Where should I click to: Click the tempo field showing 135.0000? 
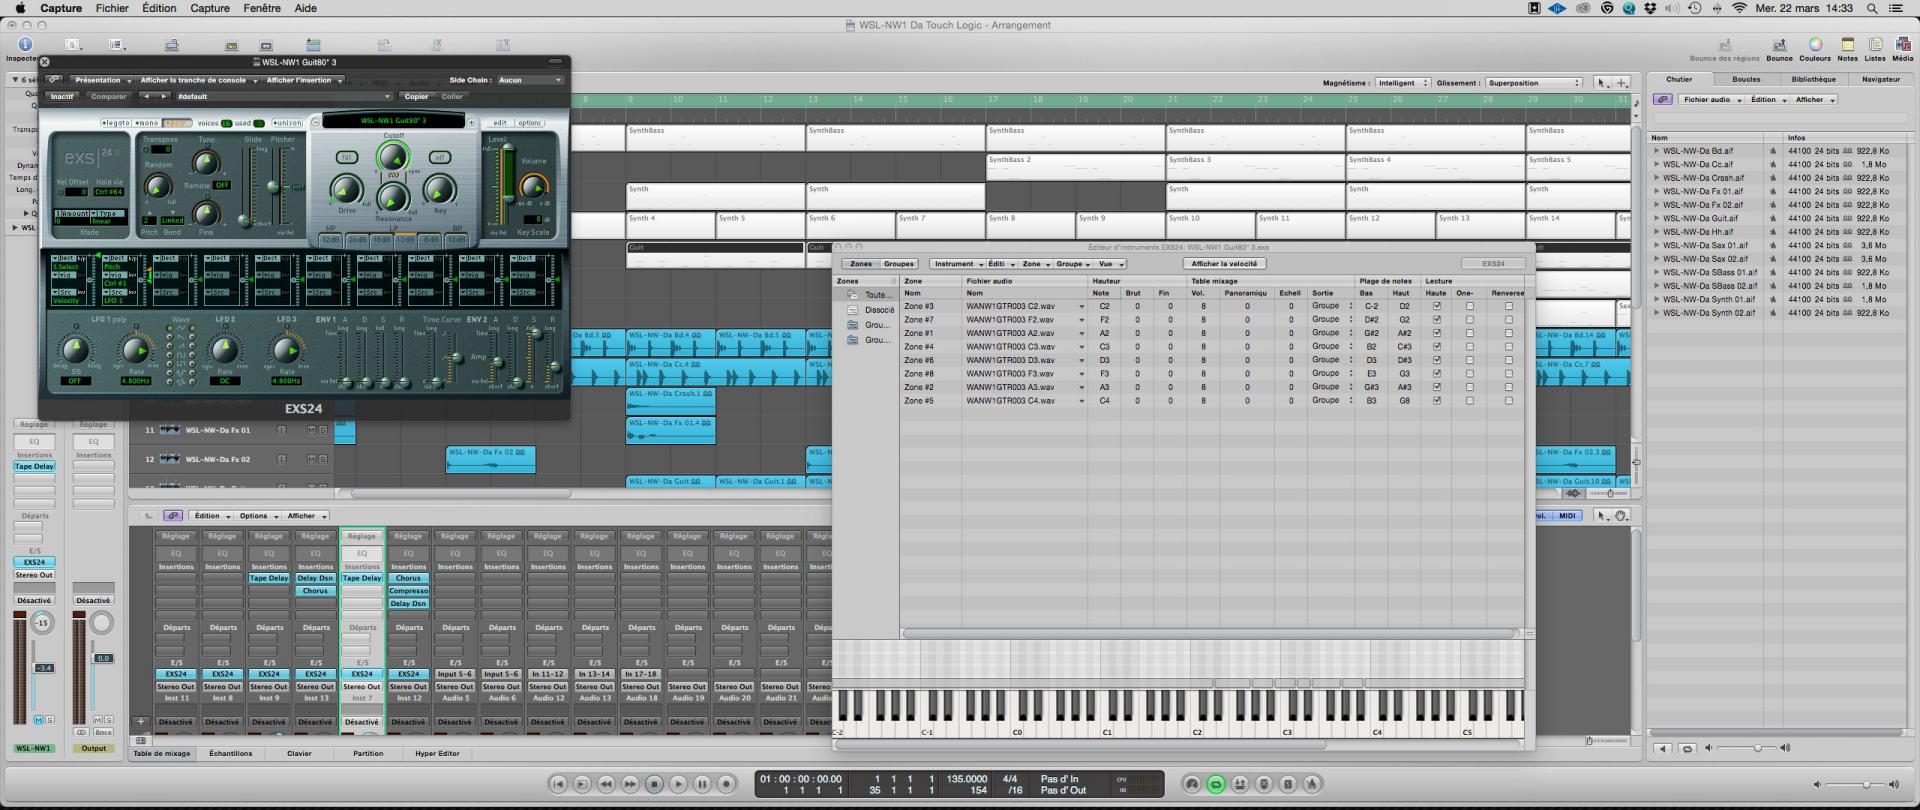967,779
